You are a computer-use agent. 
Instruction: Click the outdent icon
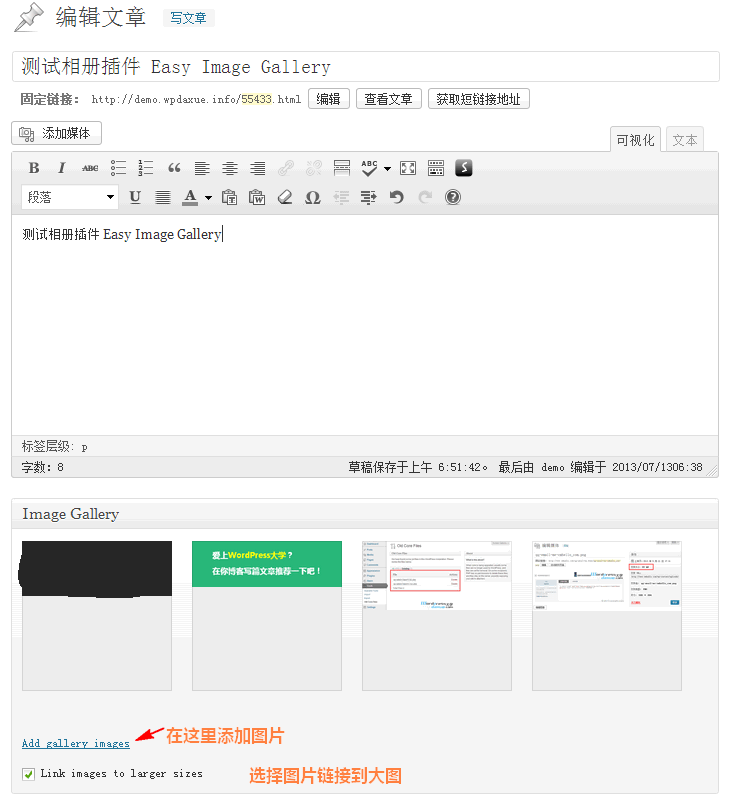(341, 197)
